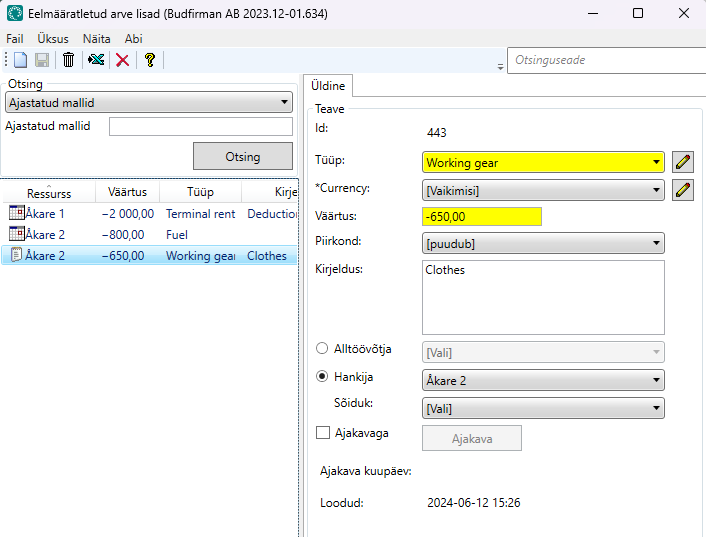
Task: Select the Alltöövõtja radio button
Action: click(322, 349)
